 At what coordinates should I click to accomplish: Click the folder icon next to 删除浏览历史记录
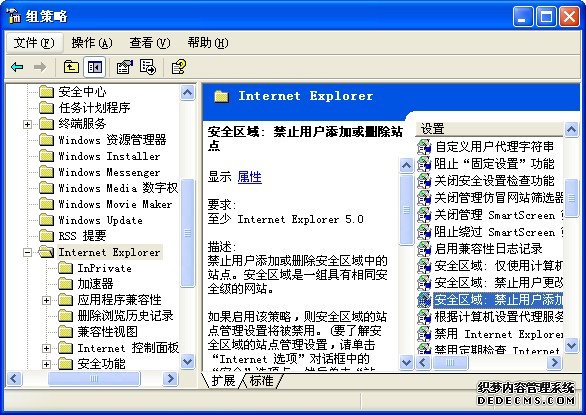[x=65, y=316]
